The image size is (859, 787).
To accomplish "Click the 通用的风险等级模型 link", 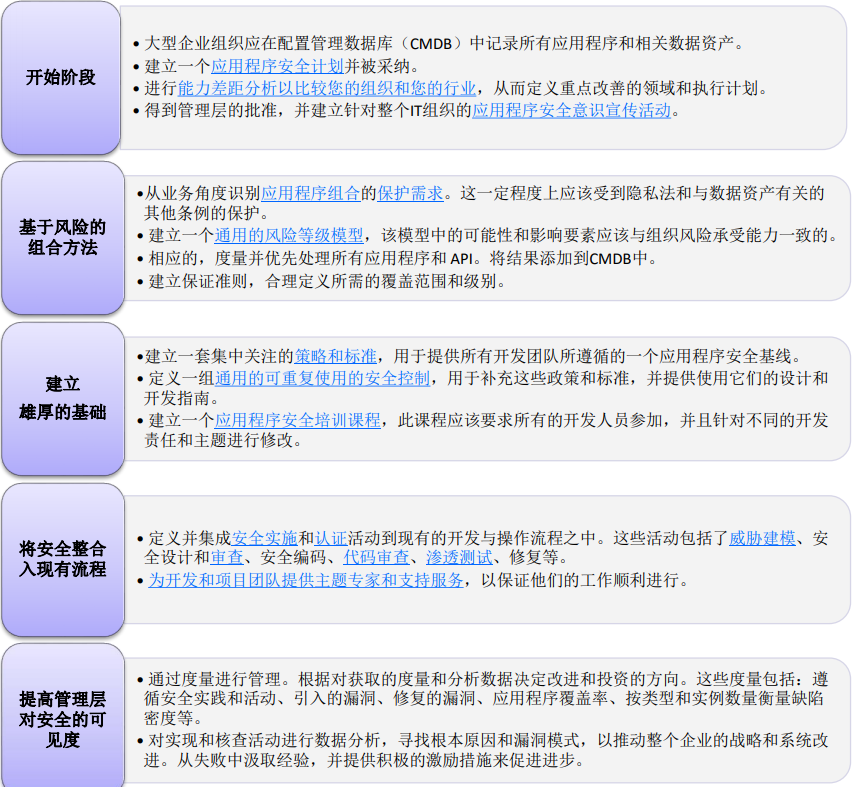I will tap(289, 235).
